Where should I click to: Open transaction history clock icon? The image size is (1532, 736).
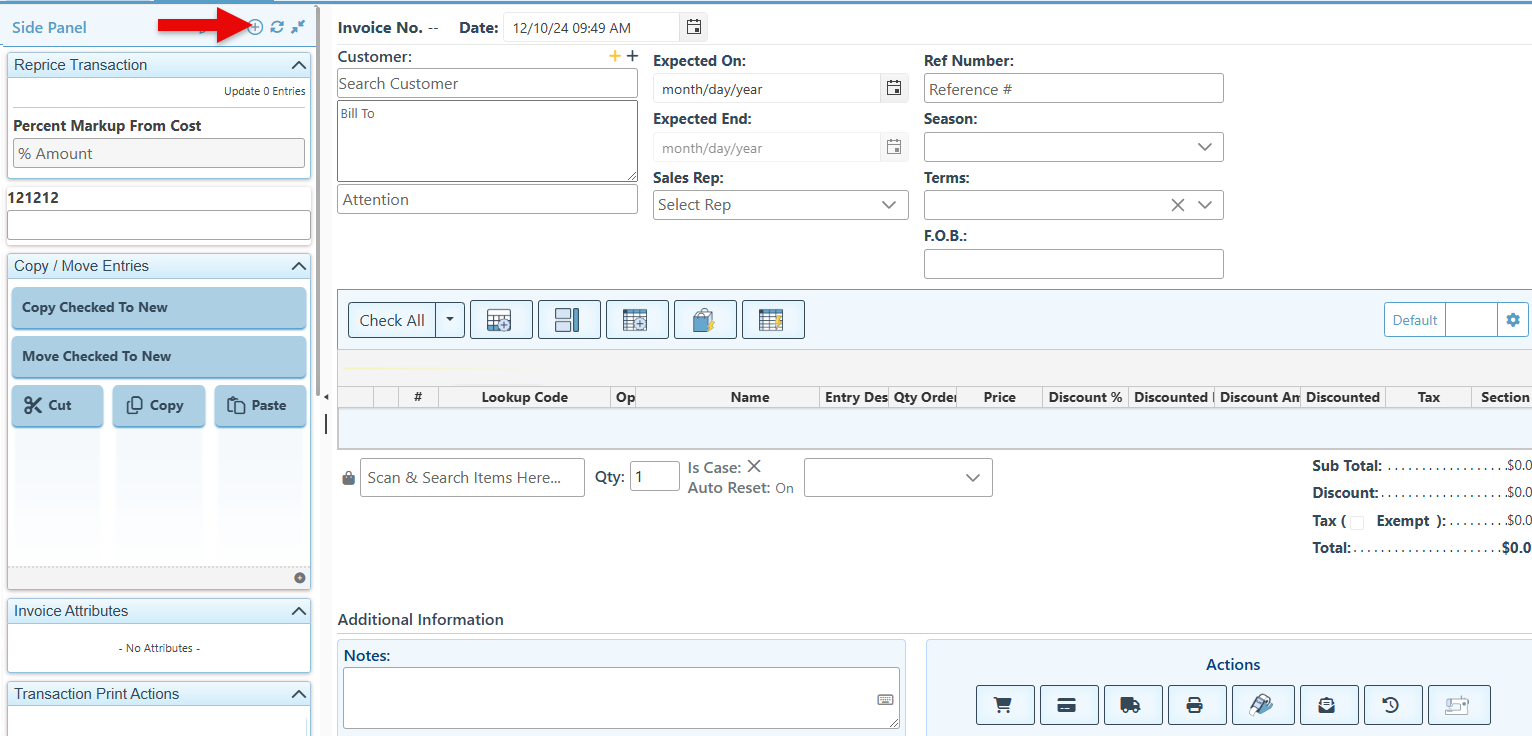pyautogui.click(x=1391, y=705)
